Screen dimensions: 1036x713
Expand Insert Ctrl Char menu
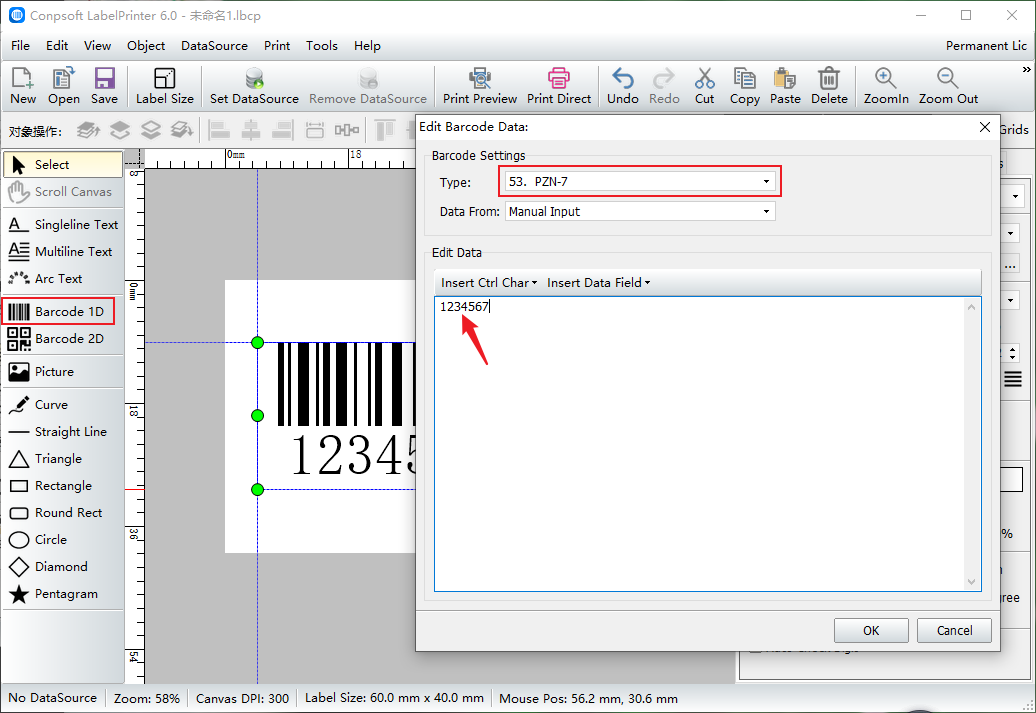[489, 283]
